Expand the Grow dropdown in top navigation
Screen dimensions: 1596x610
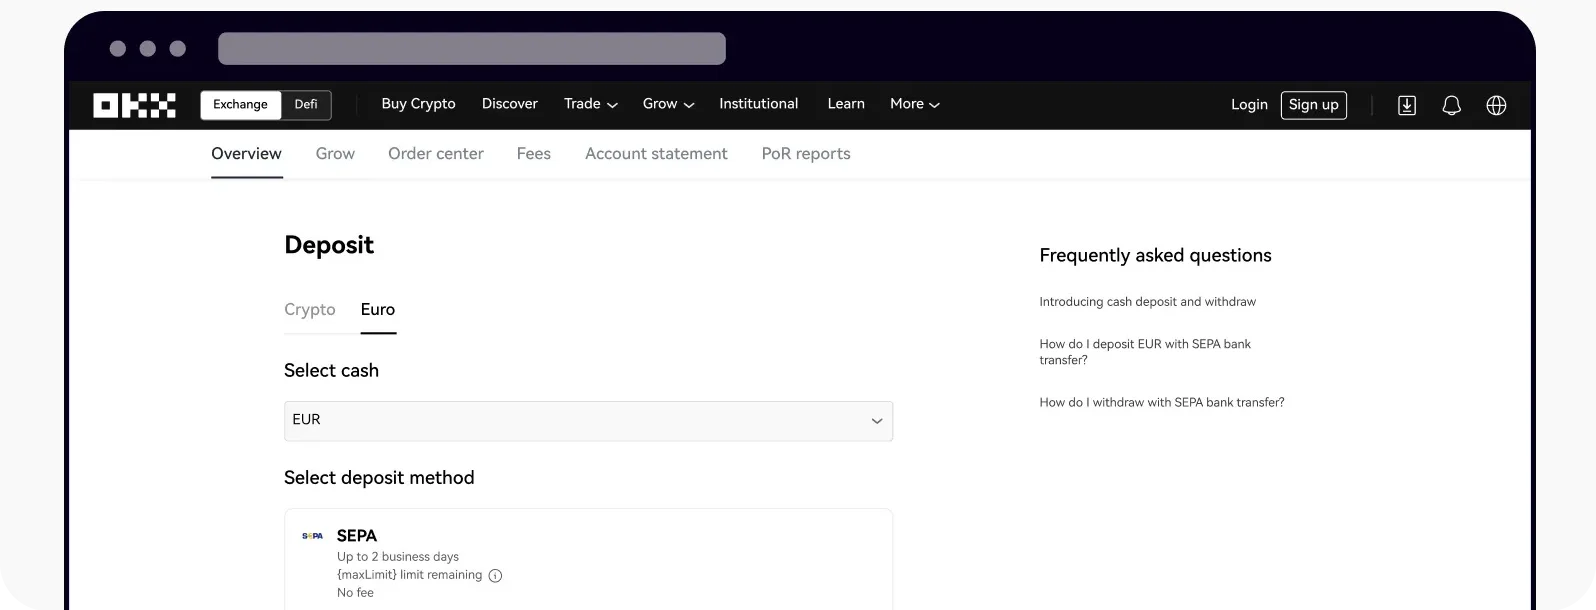[668, 104]
